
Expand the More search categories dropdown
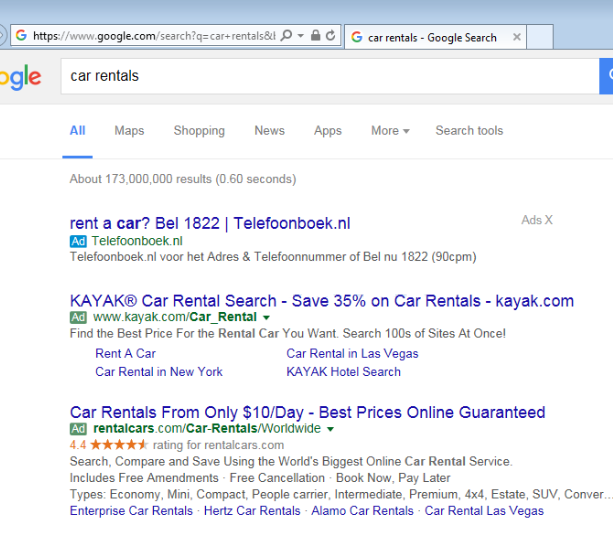[x=390, y=131]
